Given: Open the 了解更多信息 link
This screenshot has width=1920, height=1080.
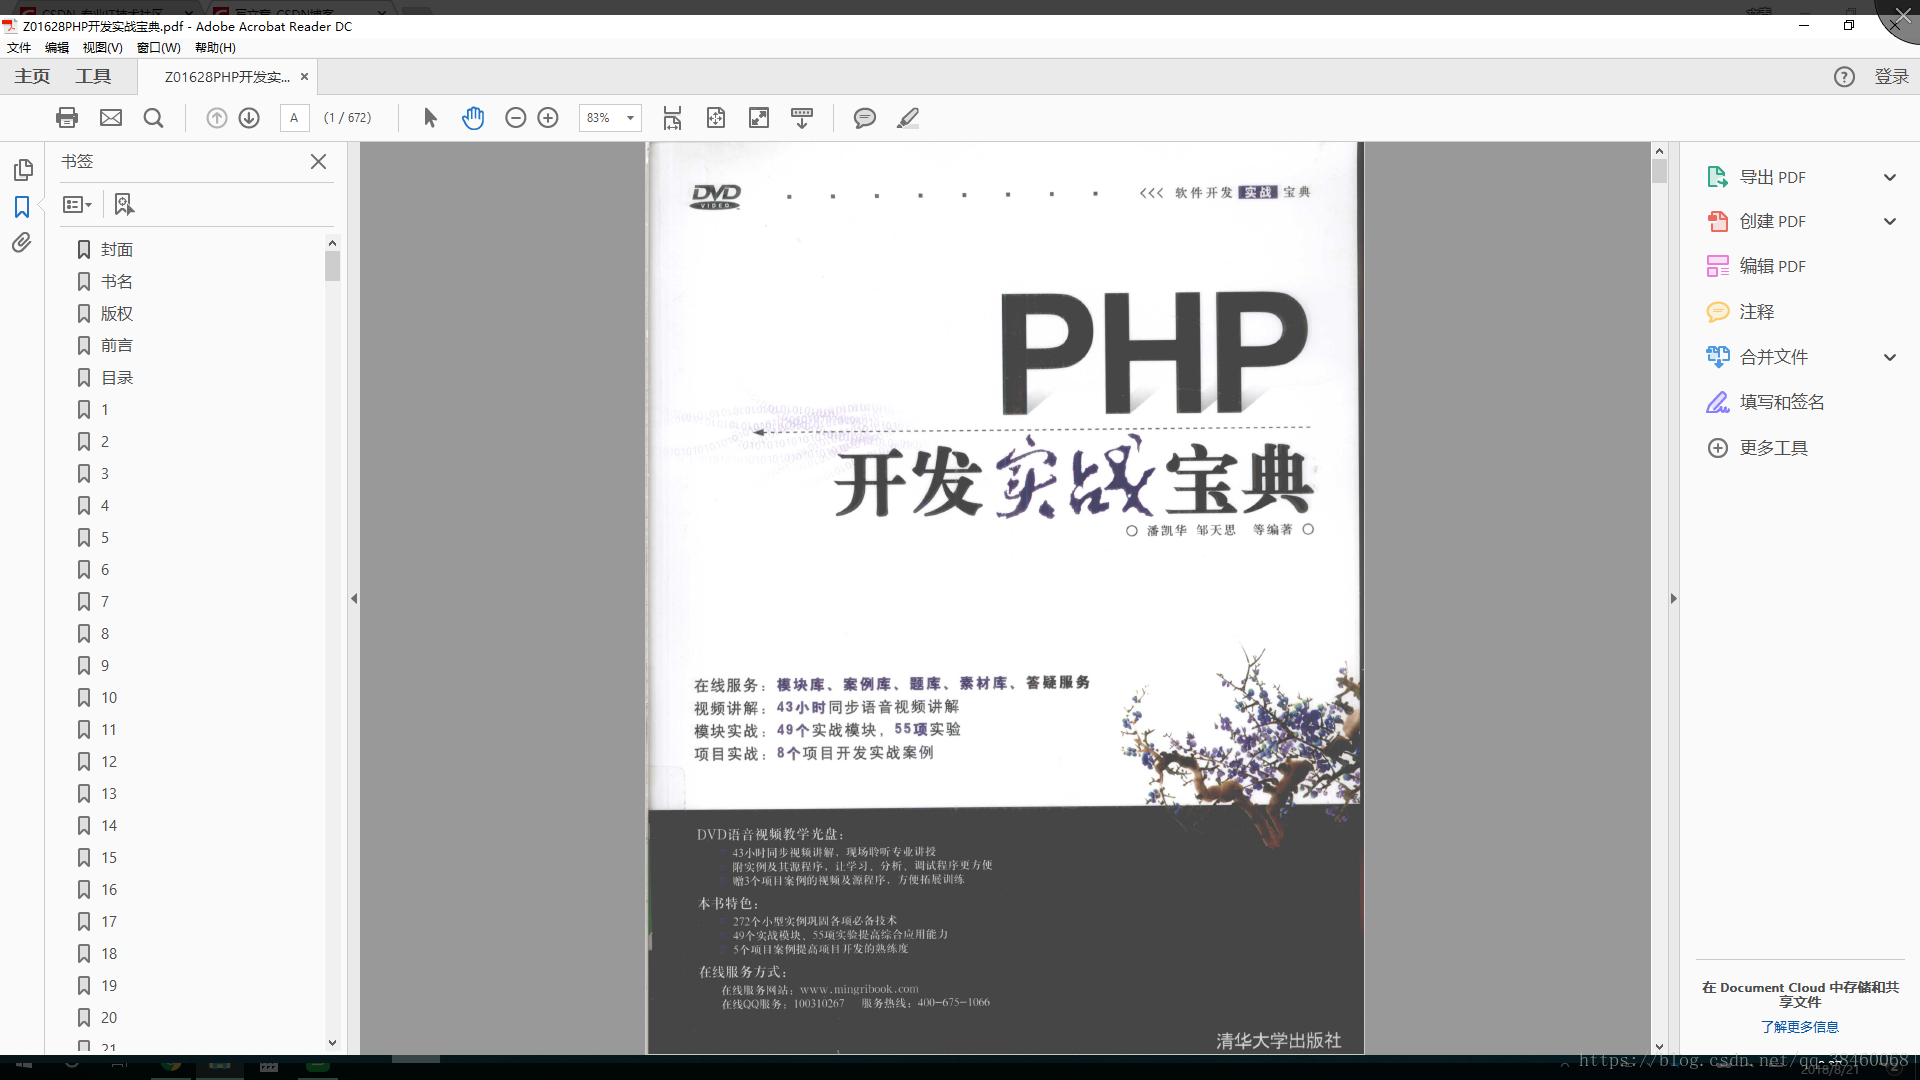Looking at the screenshot, I should 1799,1027.
